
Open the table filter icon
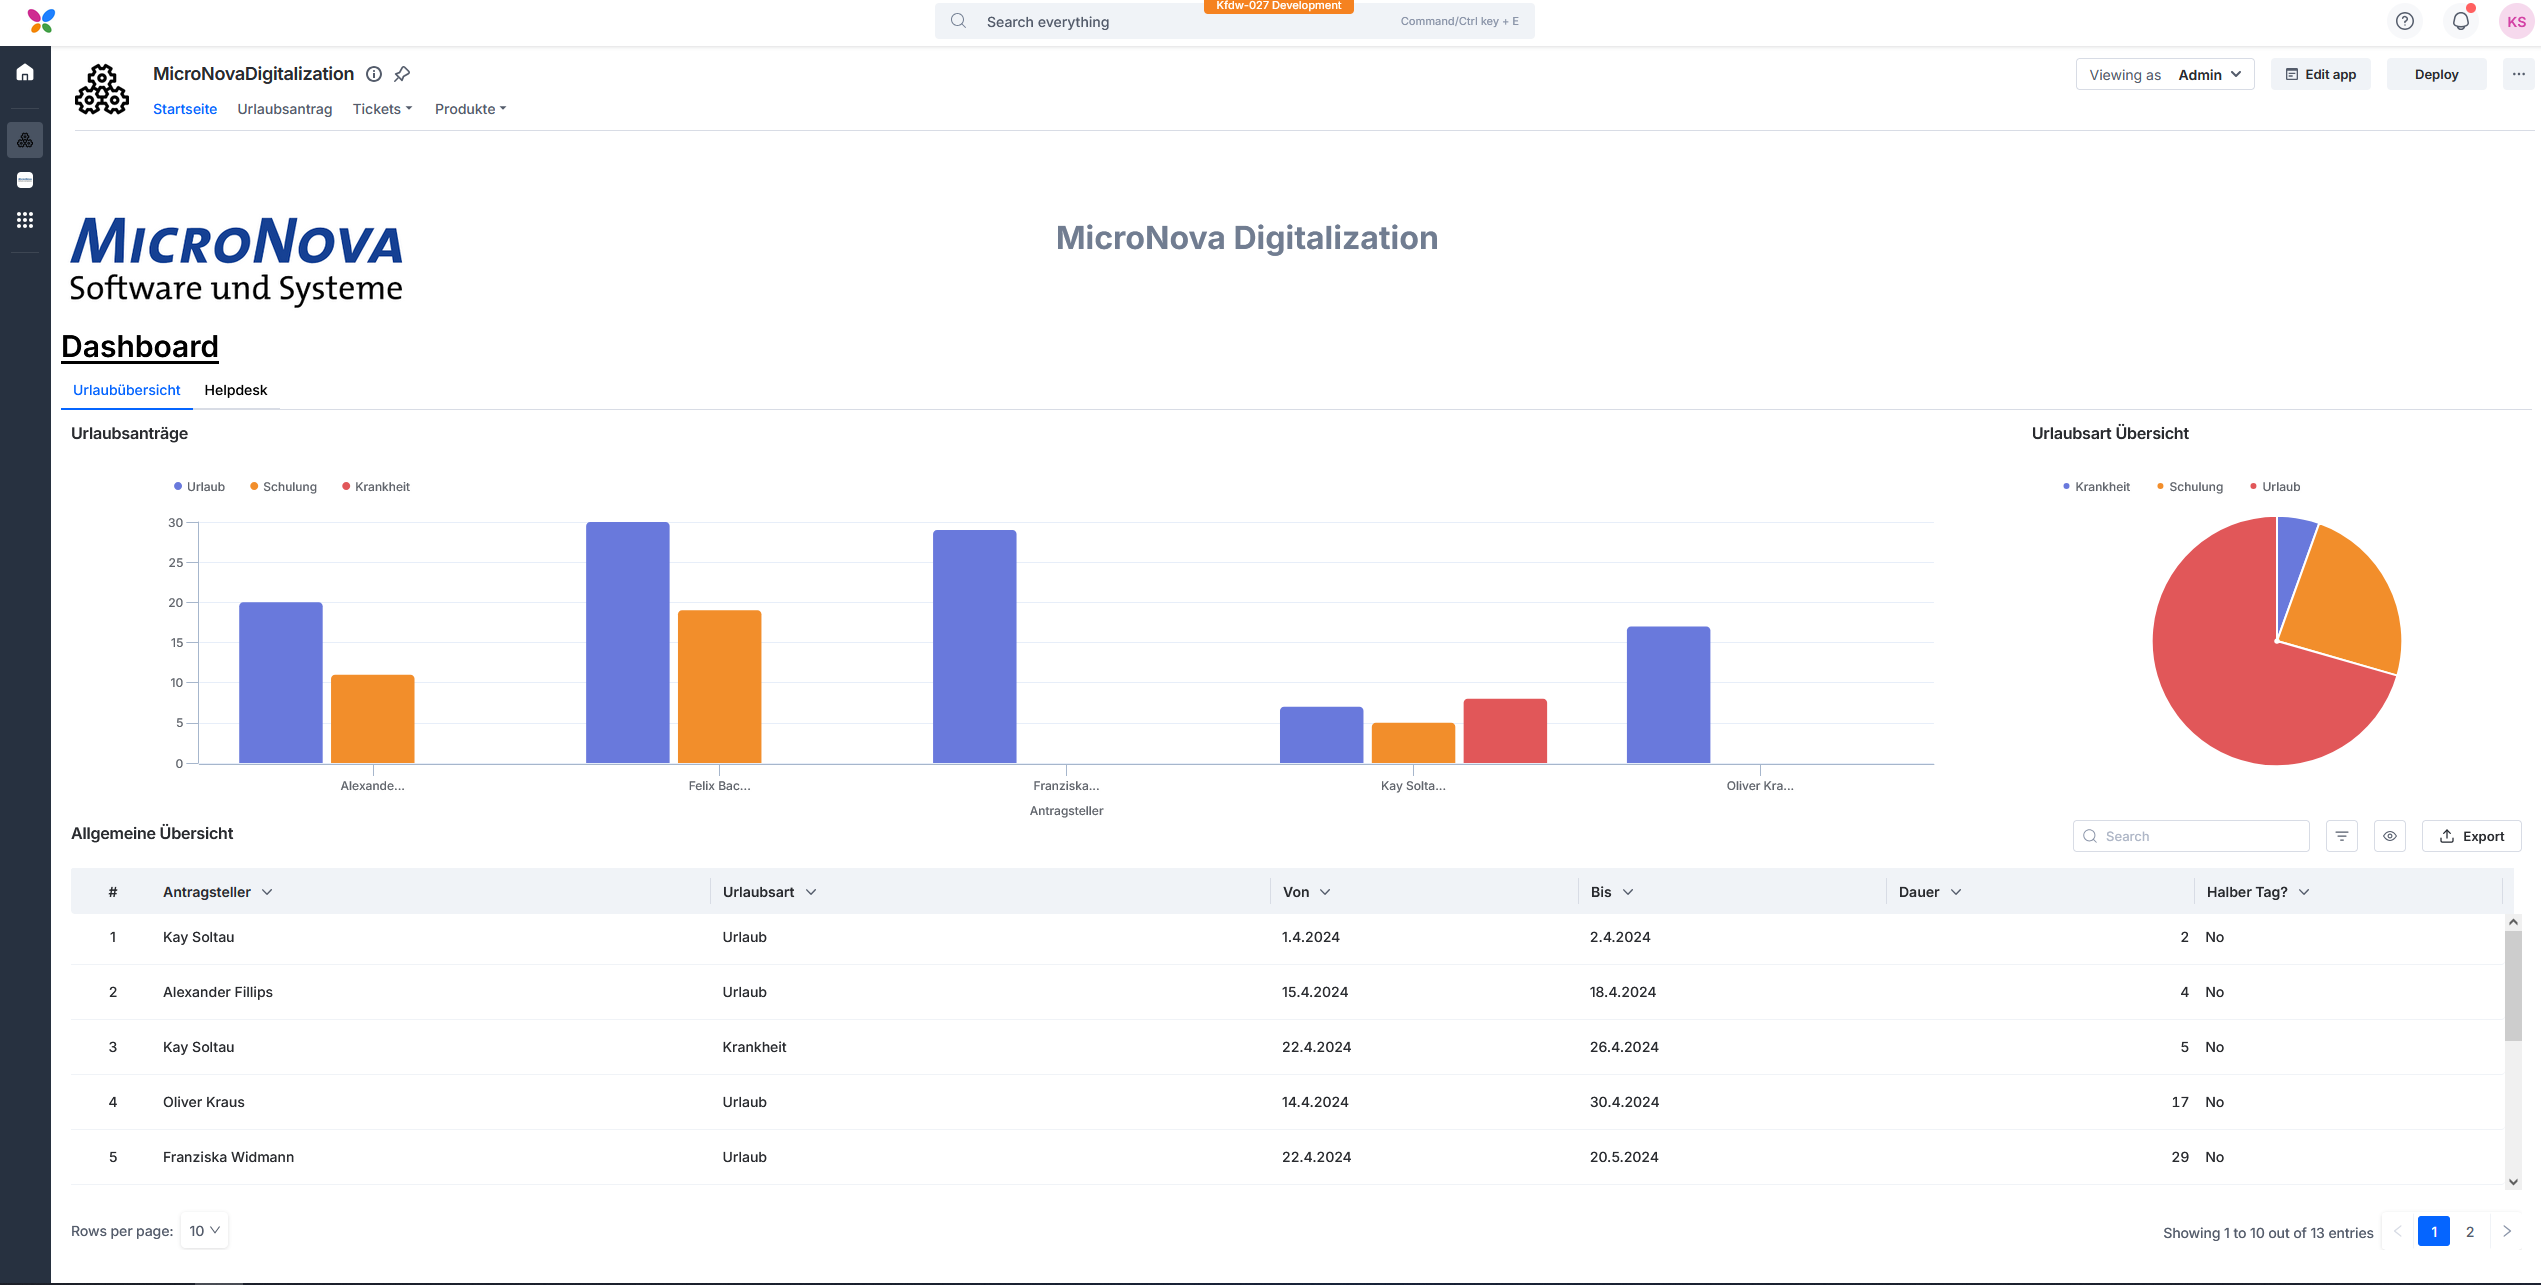tap(2342, 836)
